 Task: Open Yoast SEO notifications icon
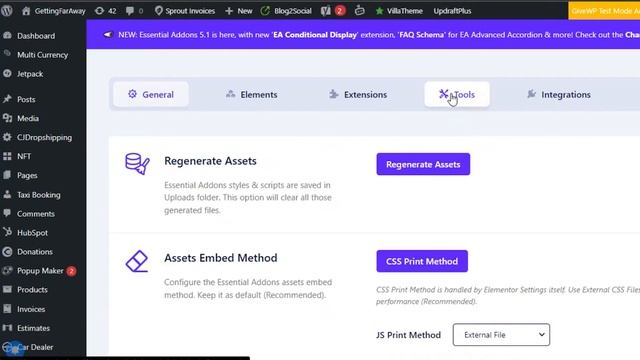(333, 11)
